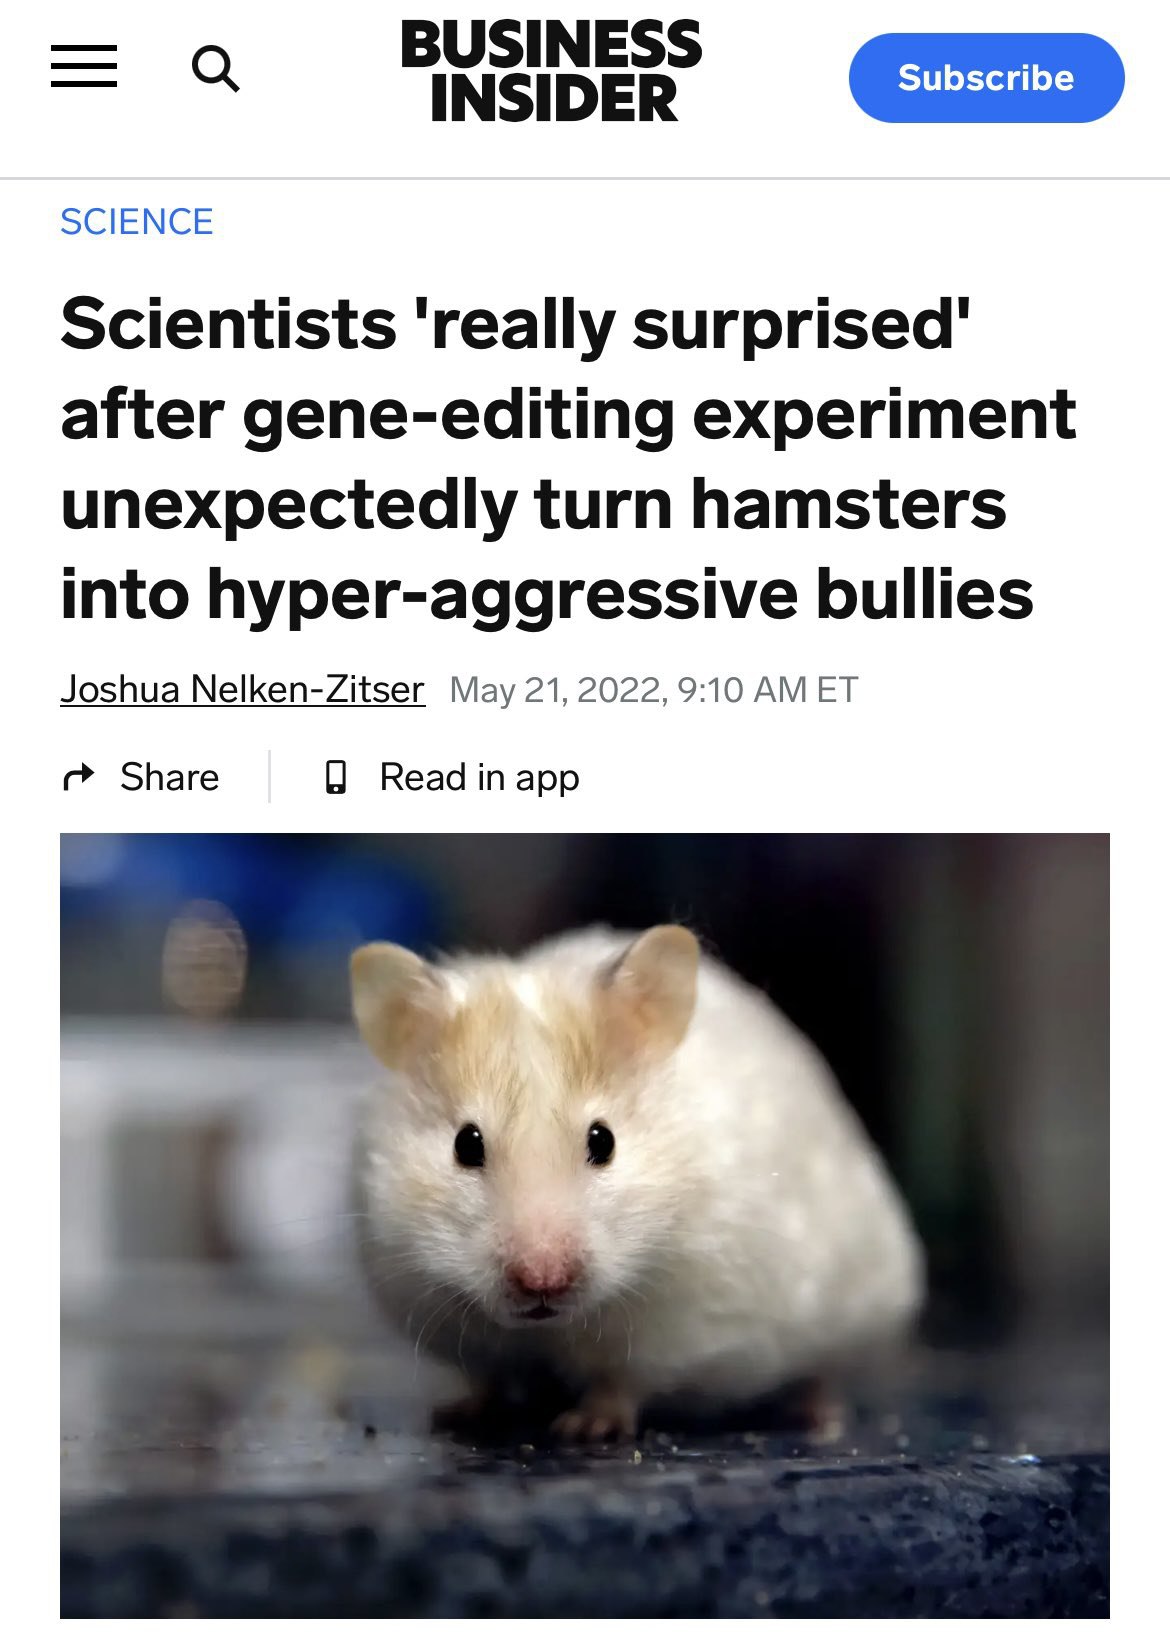
Task: Click the headline's 'hyper-aggressive bullies' line
Action: (547, 594)
